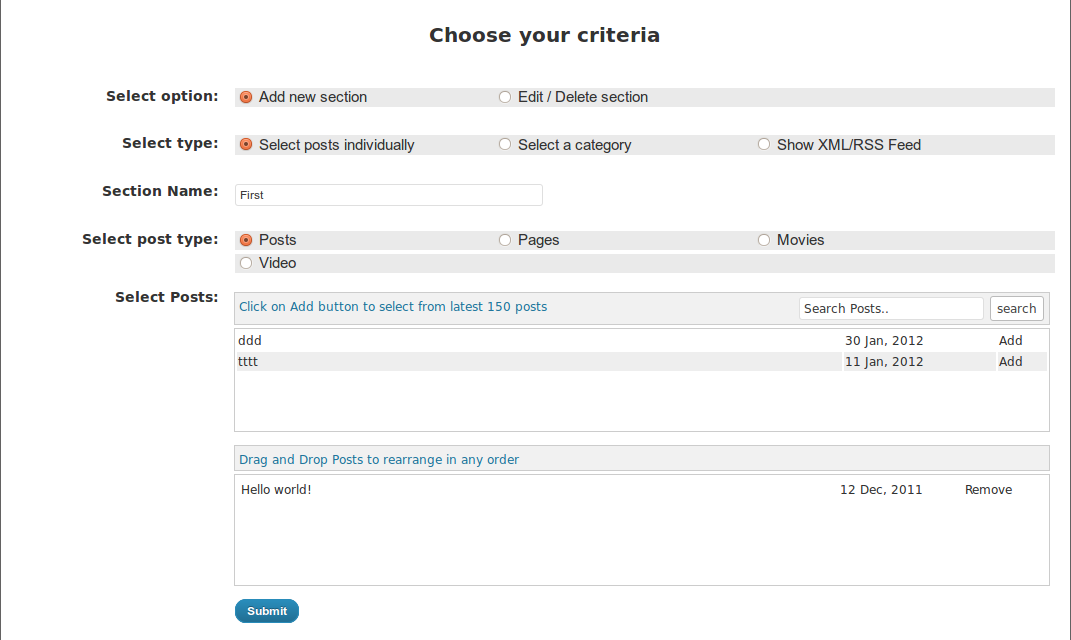Click the Submit button
1071x640 pixels.
pyautogui.click(x=266, y=611)
